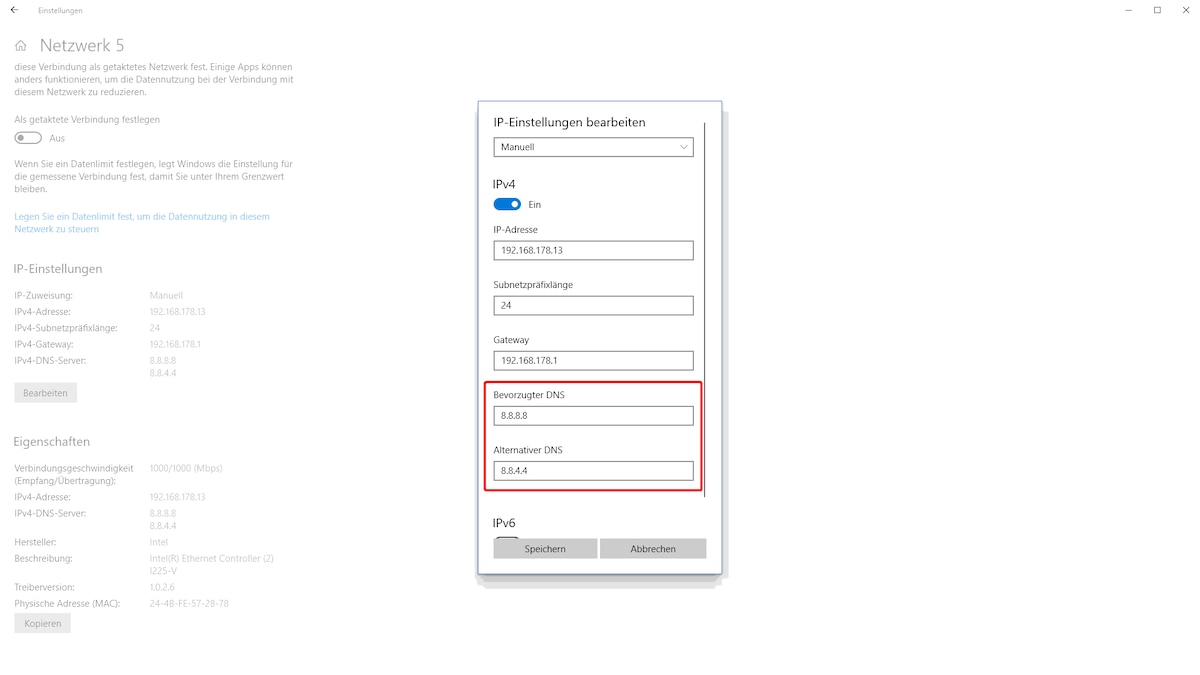
Task: Click the back arrow to return
Action: tap(13, 10)
